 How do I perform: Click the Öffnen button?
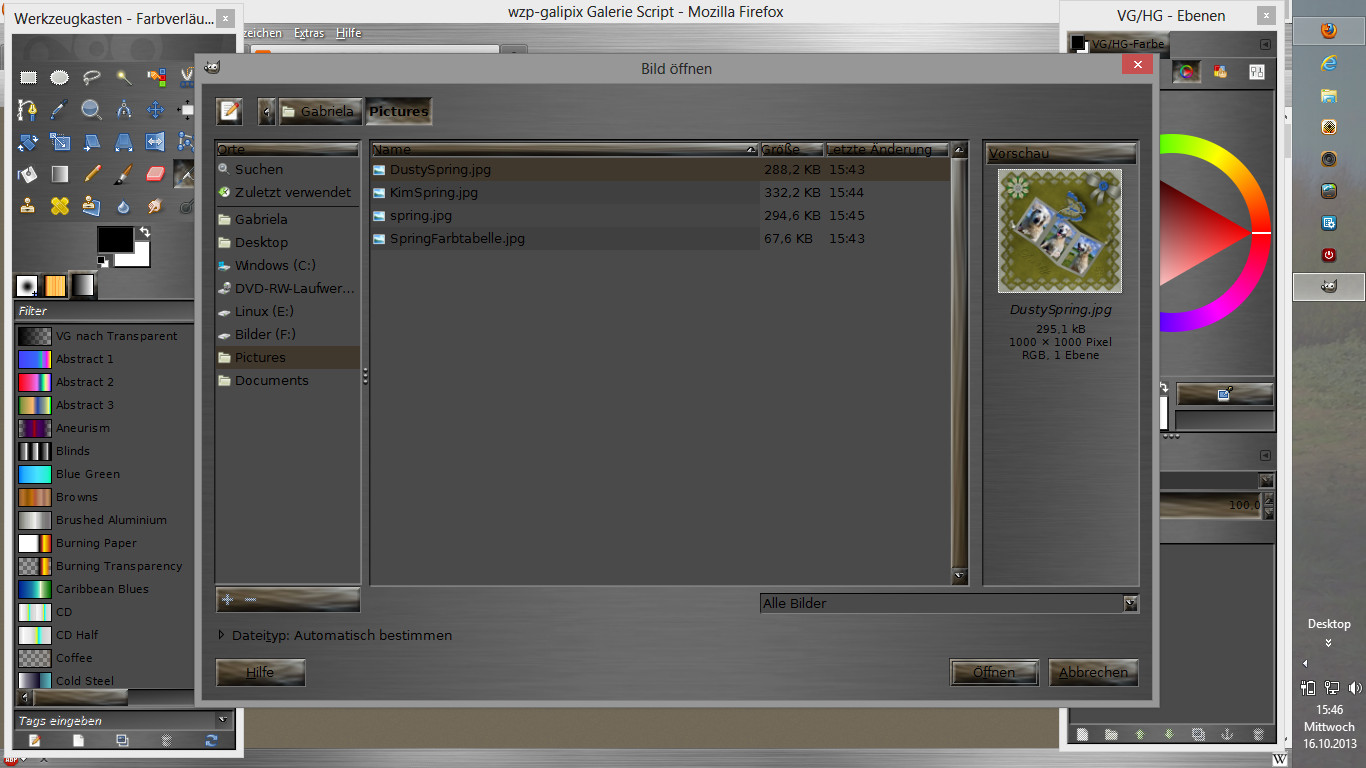(x=994, y=673)
